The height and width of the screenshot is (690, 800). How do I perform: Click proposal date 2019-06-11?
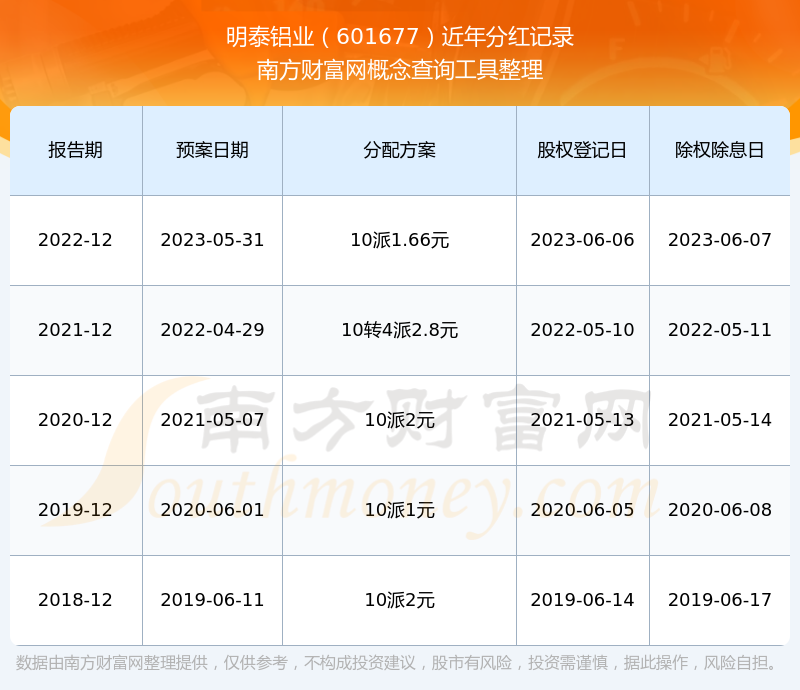[212, 600]
